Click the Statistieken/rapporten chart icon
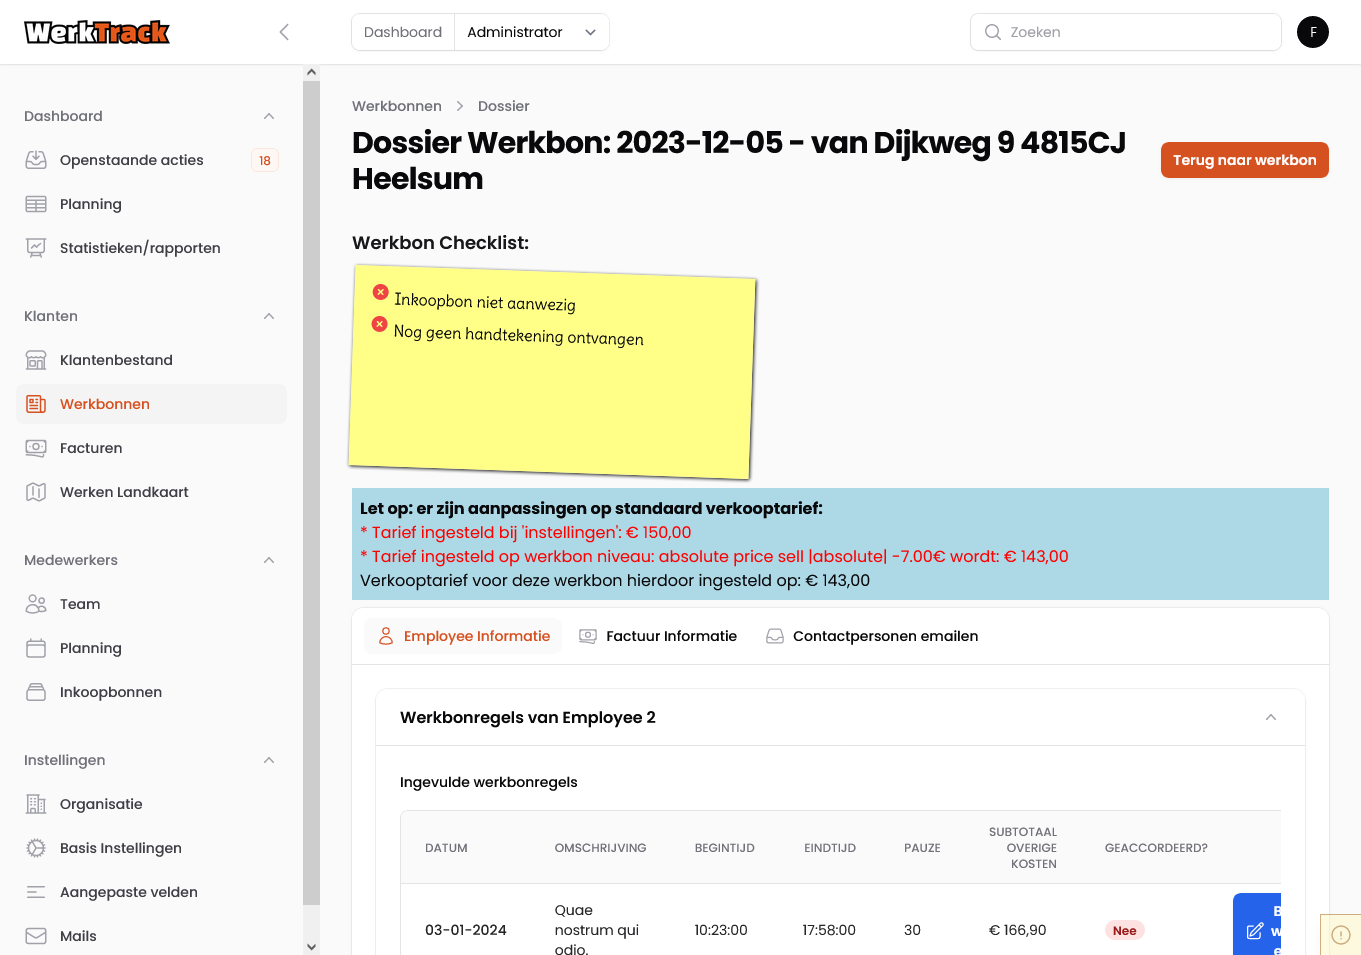 (x=36, y=248)
